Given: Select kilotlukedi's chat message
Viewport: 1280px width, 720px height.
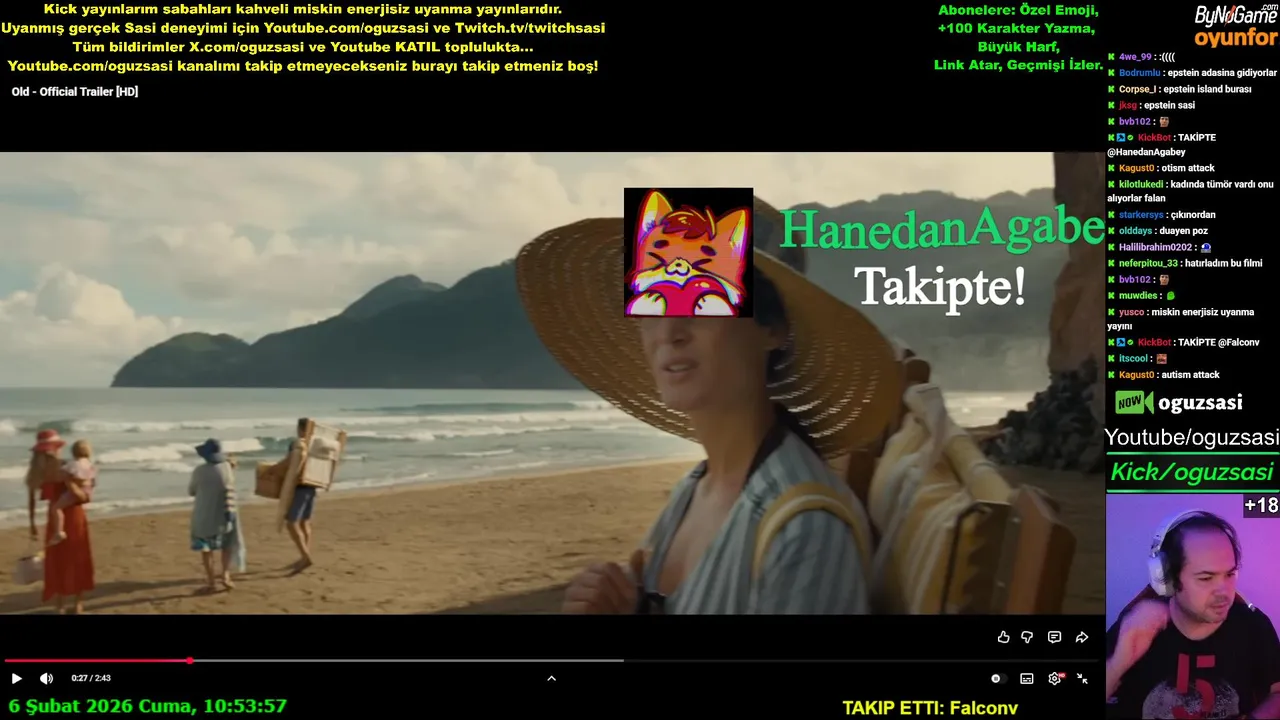Looking at the screenshot, I should (x=1191, y=191).
